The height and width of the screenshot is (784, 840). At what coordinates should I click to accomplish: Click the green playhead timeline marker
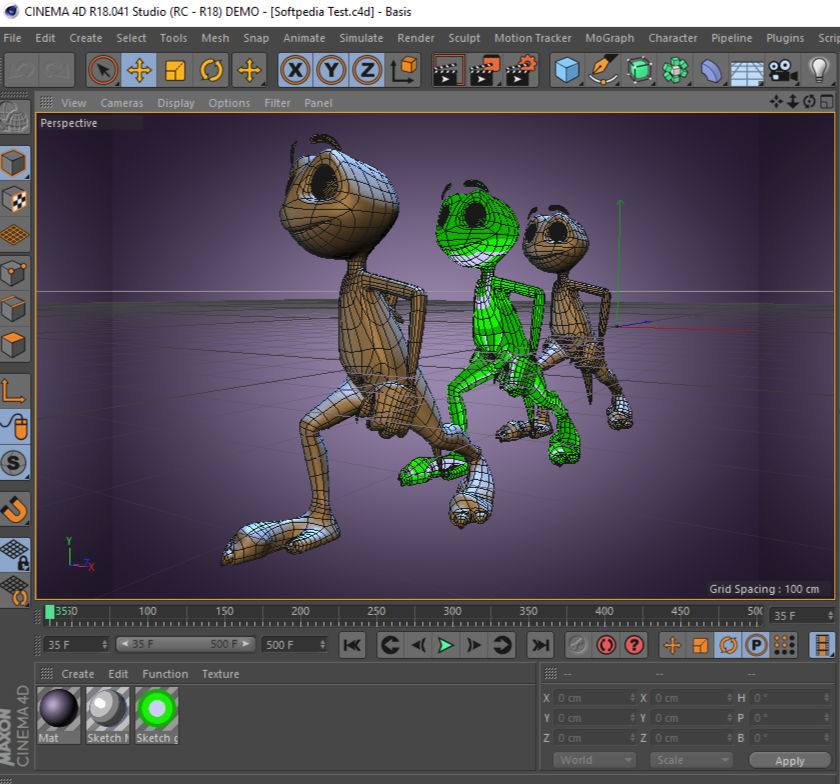pos(50,611)
